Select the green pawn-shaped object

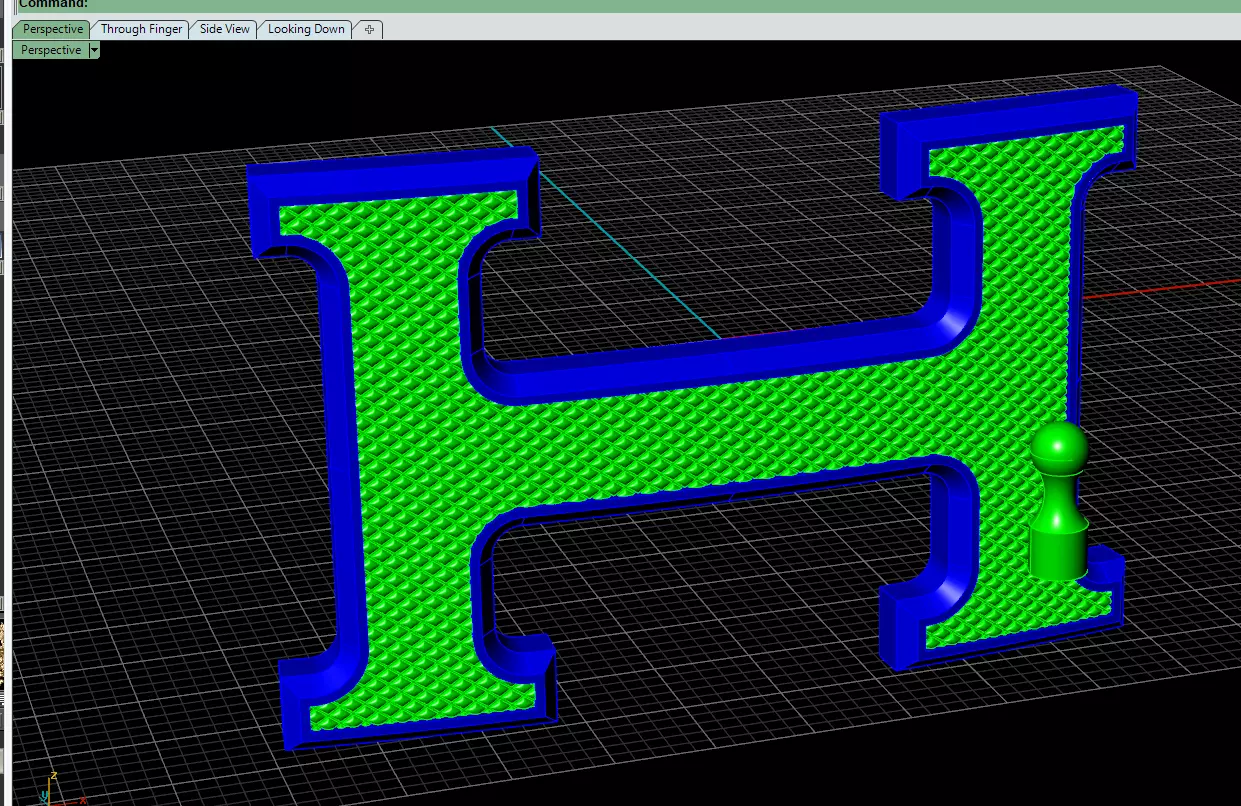click(1058, 501)
